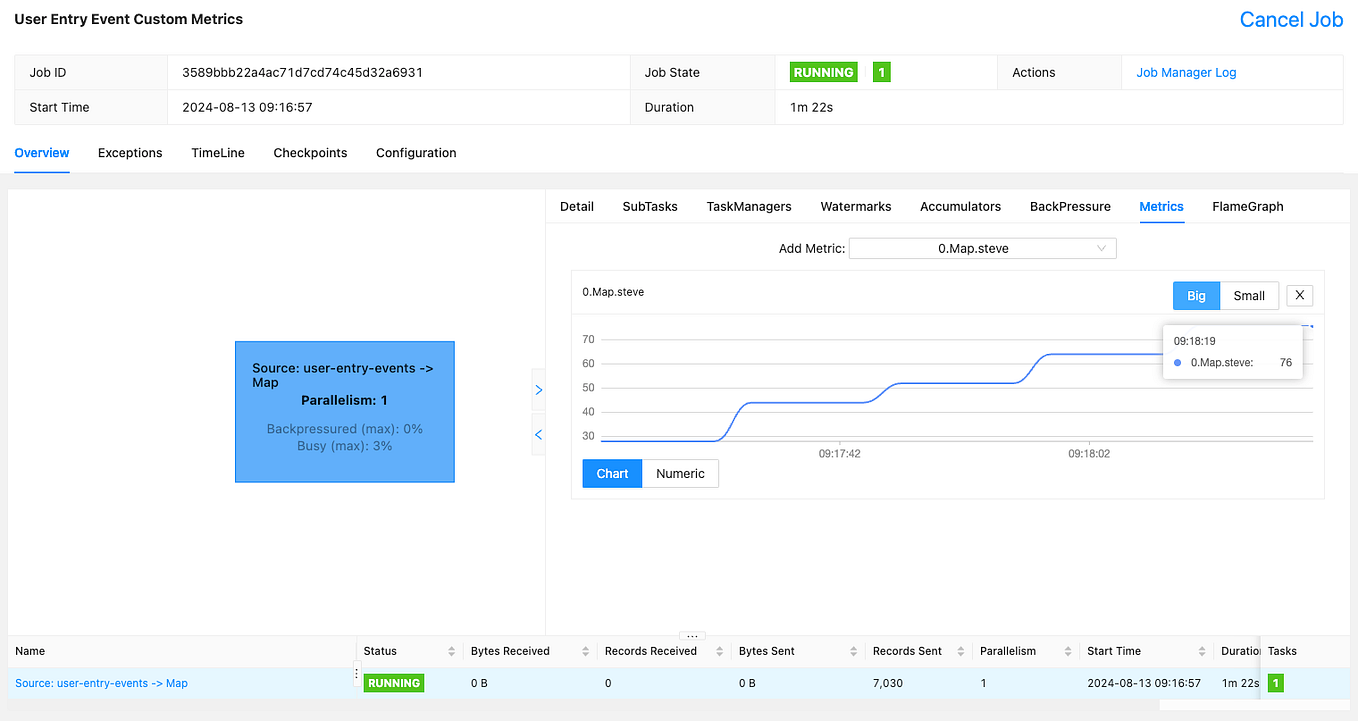This screenshot has height=721, width=1358.
Task: Switch the metric chart size to Small
Action: click(x=1249, y=295)
